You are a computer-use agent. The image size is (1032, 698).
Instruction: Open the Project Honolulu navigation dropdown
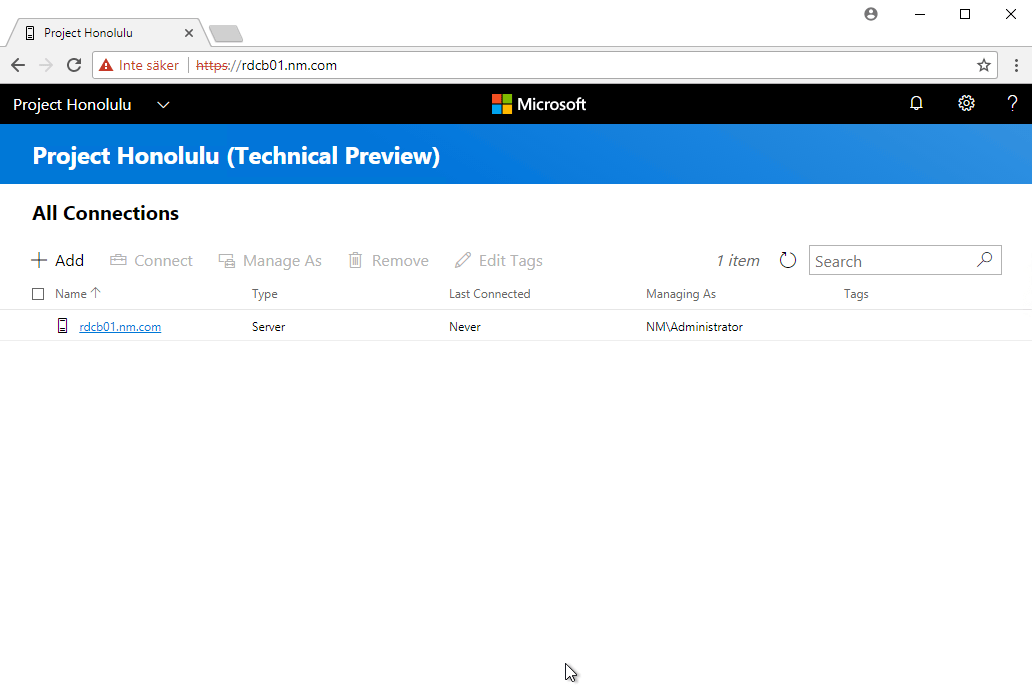(x=163, y=104)
